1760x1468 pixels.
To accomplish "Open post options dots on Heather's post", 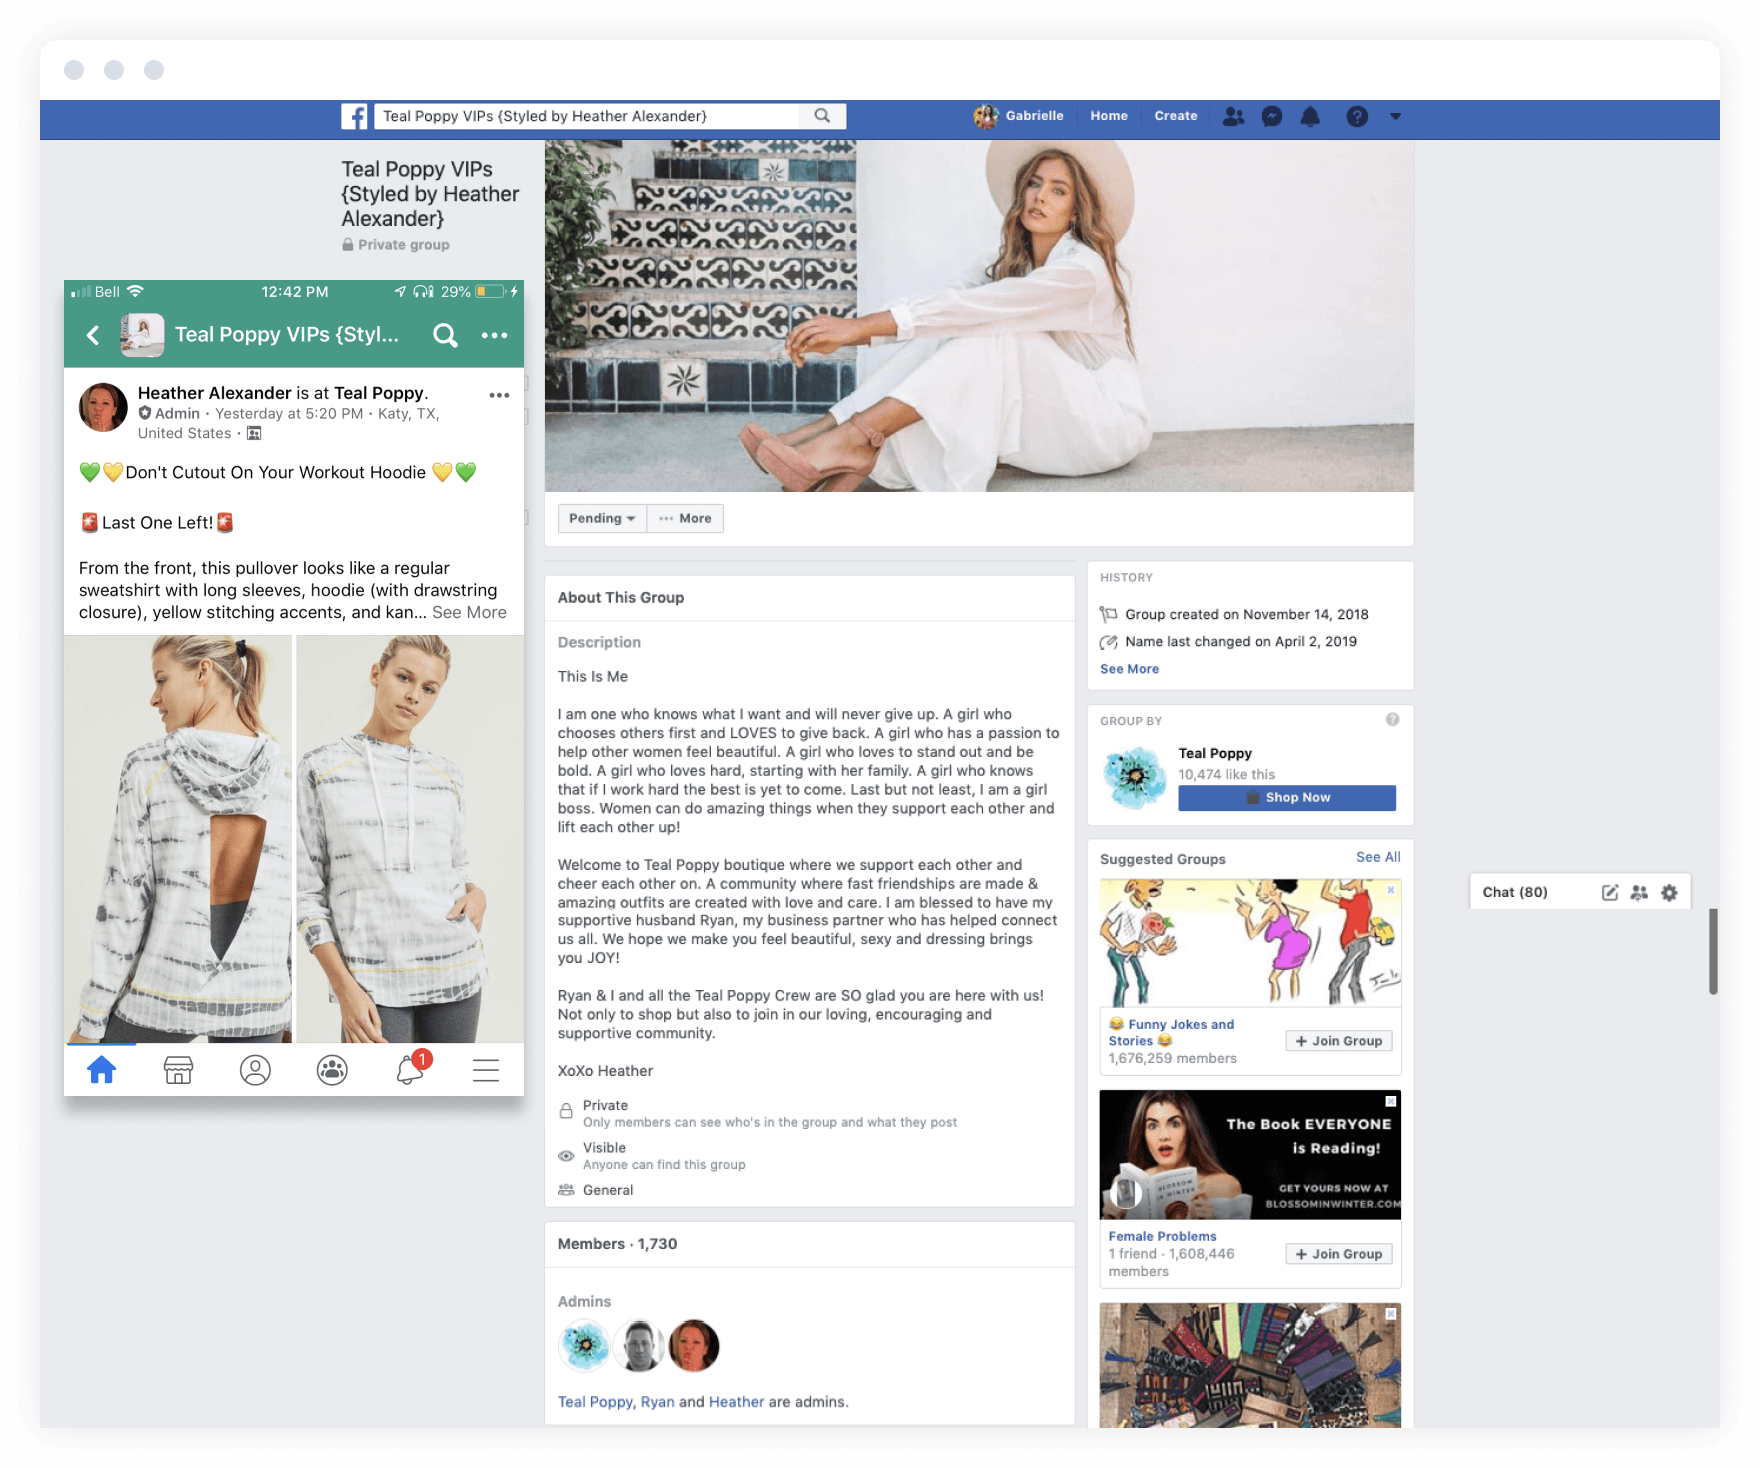I will pos(499,395).
